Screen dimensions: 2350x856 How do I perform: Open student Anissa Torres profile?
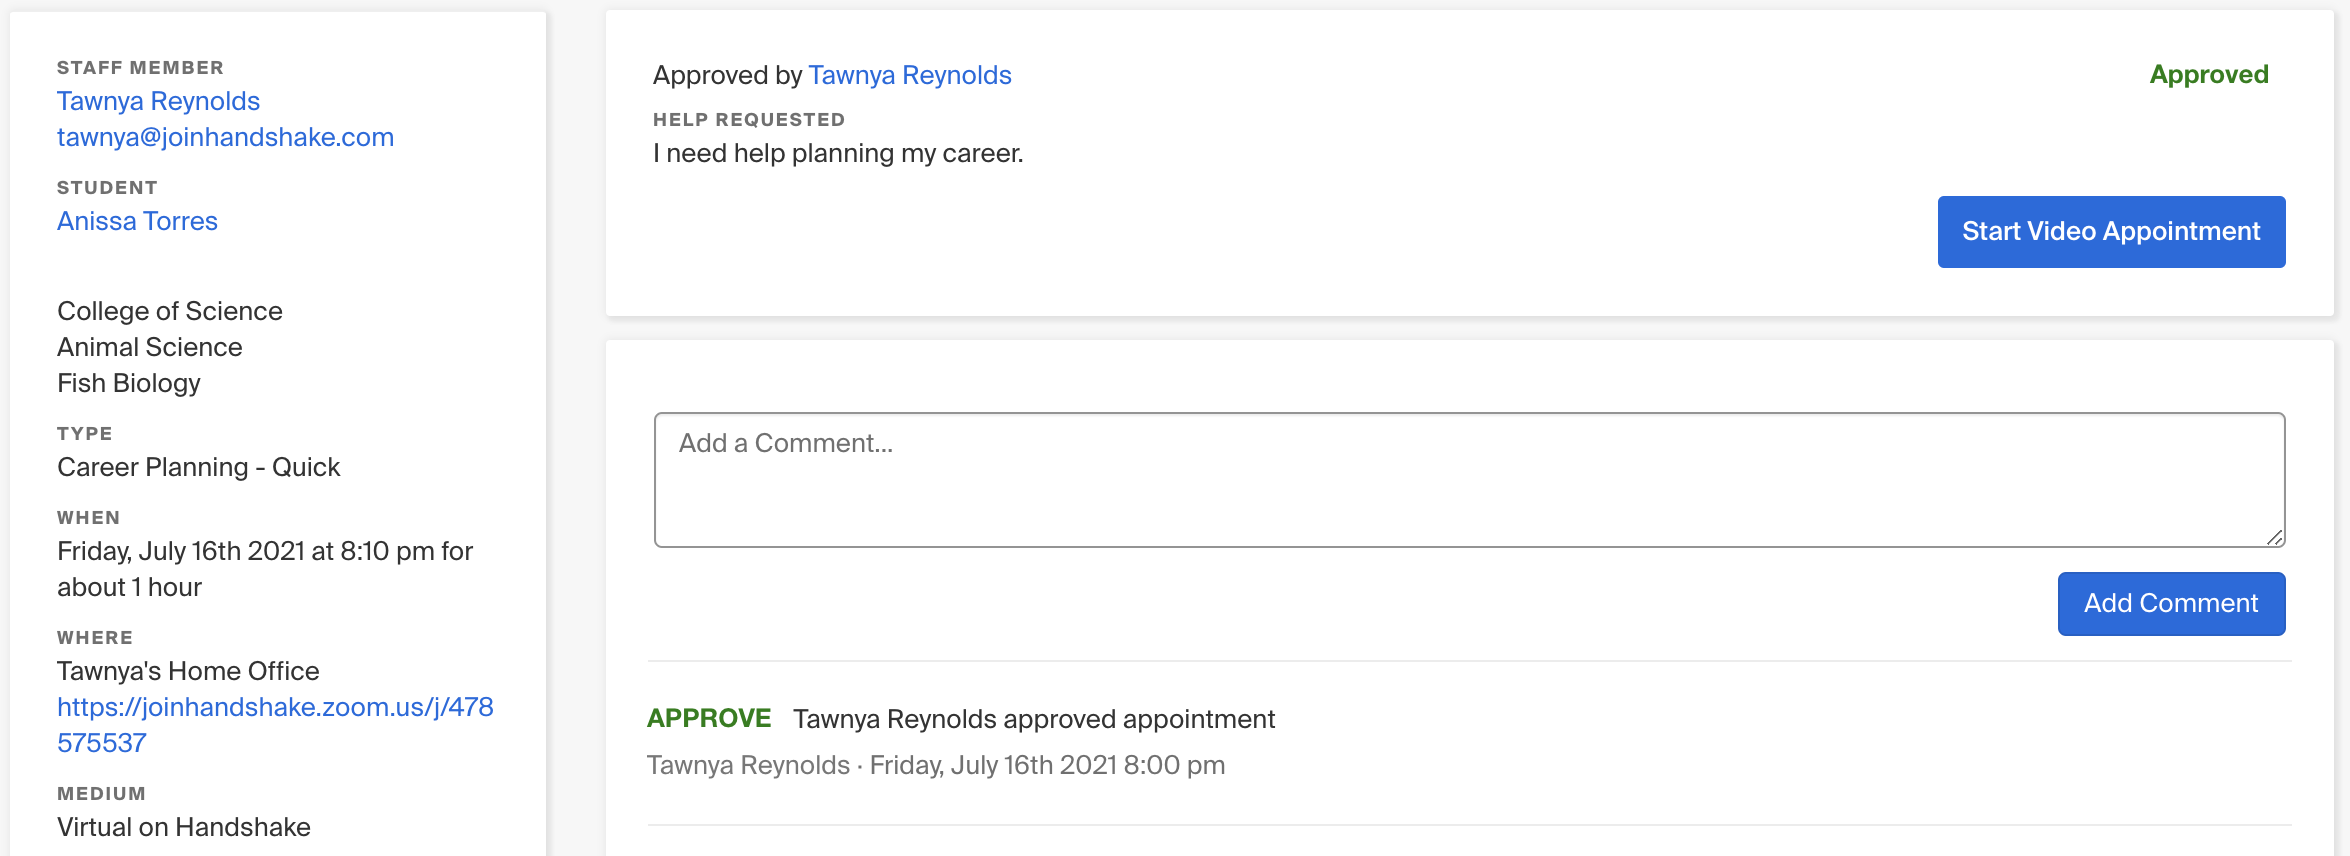point(137,221)
